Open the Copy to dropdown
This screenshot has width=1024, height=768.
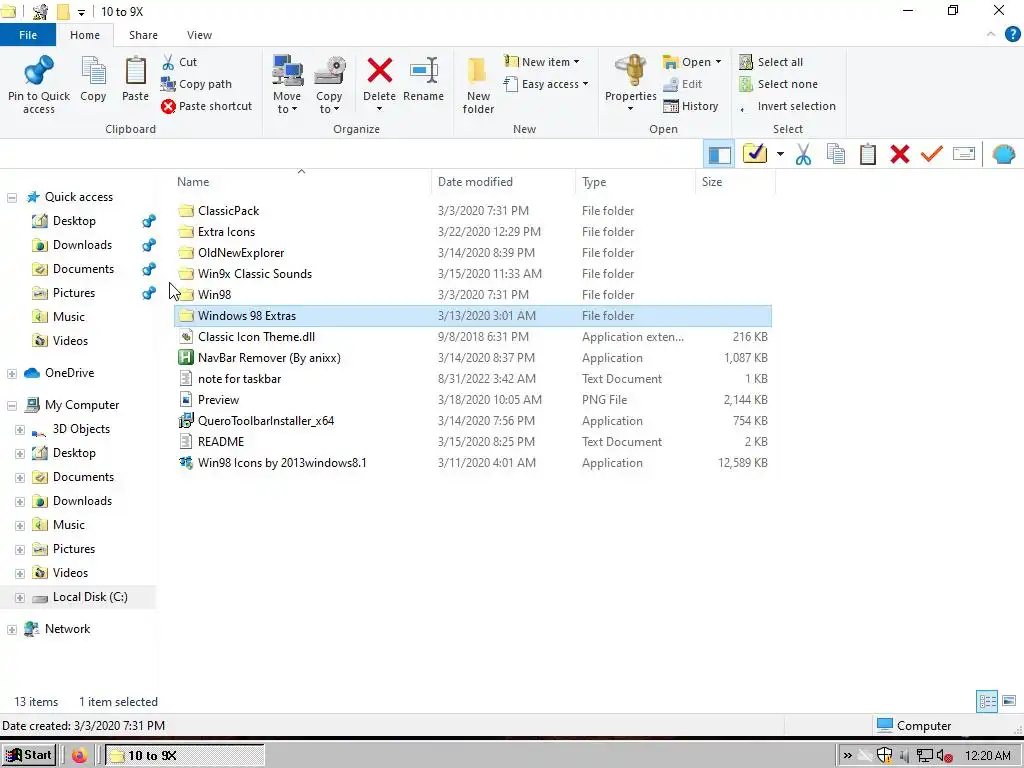pyautogui.click(x=328, y=85)
